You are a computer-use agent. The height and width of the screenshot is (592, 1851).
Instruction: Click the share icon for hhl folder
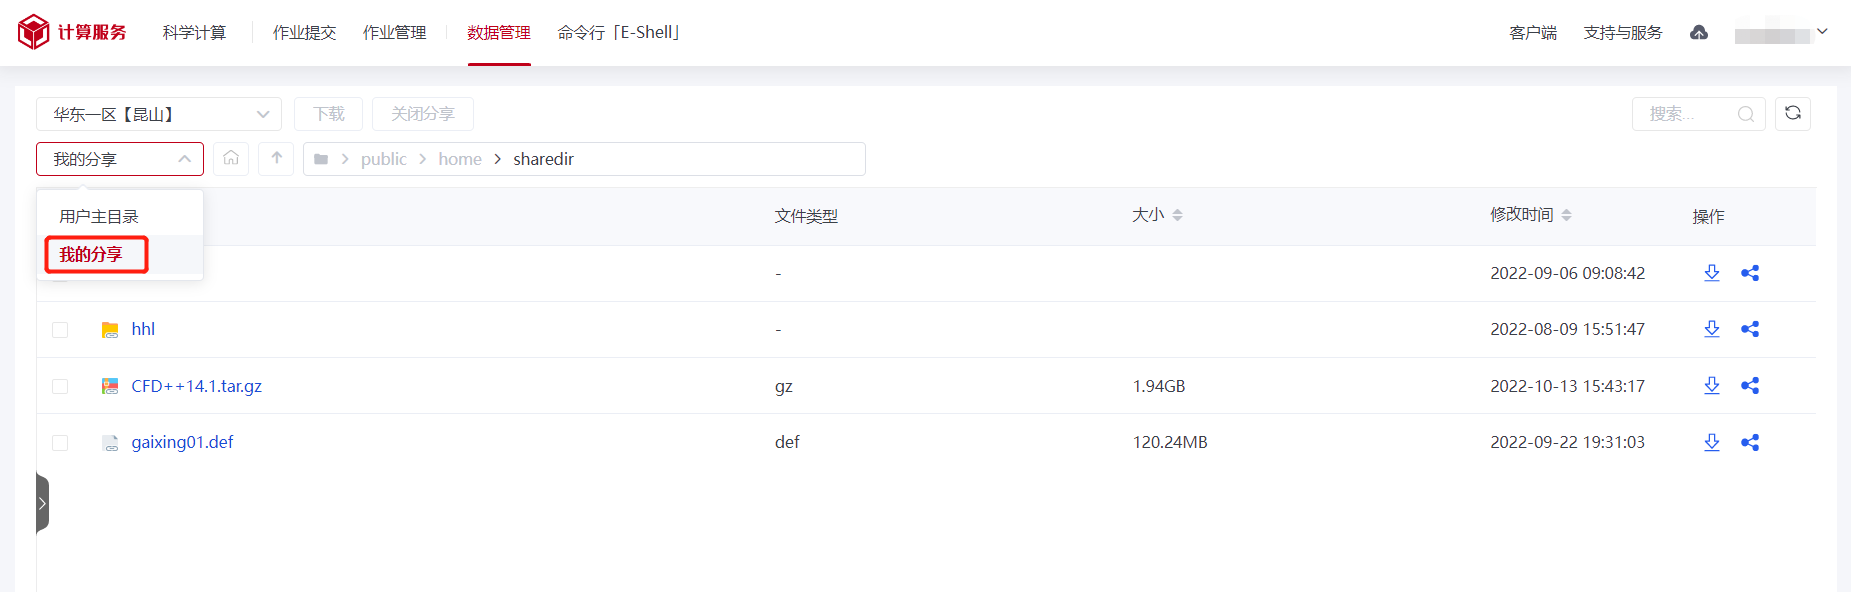(1750, 329)
